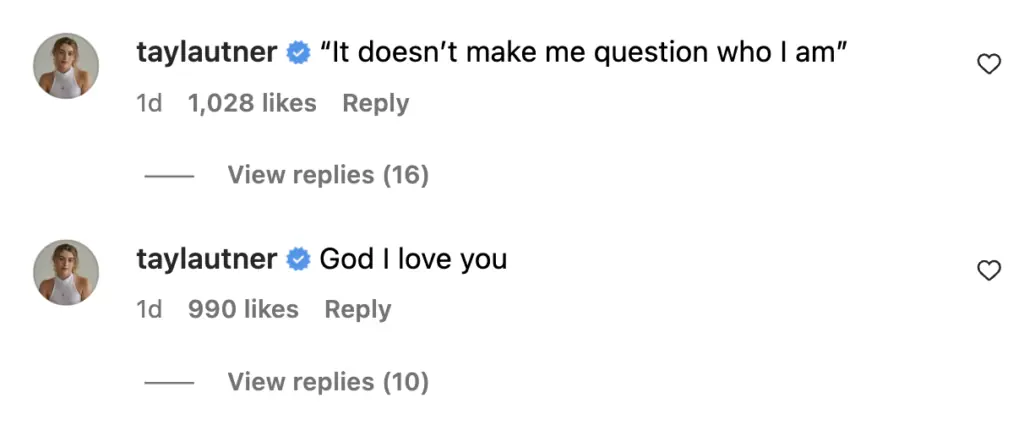Viewport: 1024px width, 436px height.
Task: Open profile picture on the 990-likes comment
Action: [x=67, y=272]
